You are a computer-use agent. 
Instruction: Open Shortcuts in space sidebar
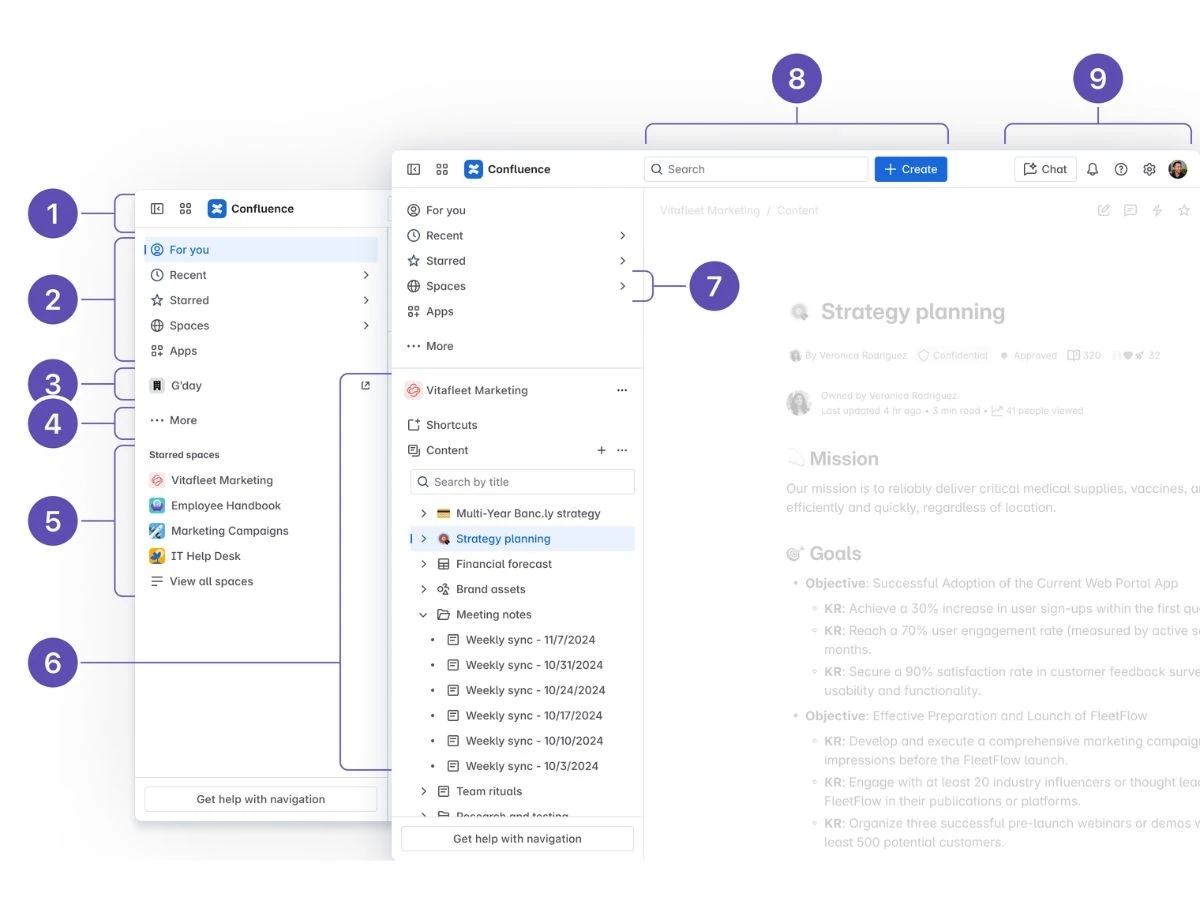coord(517,425)
